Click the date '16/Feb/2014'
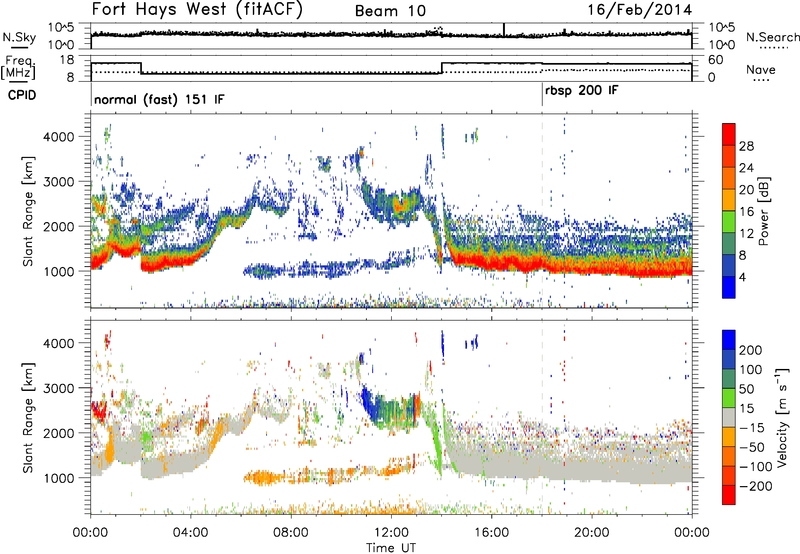The image size is (800, 554). (x=640, y=10)
